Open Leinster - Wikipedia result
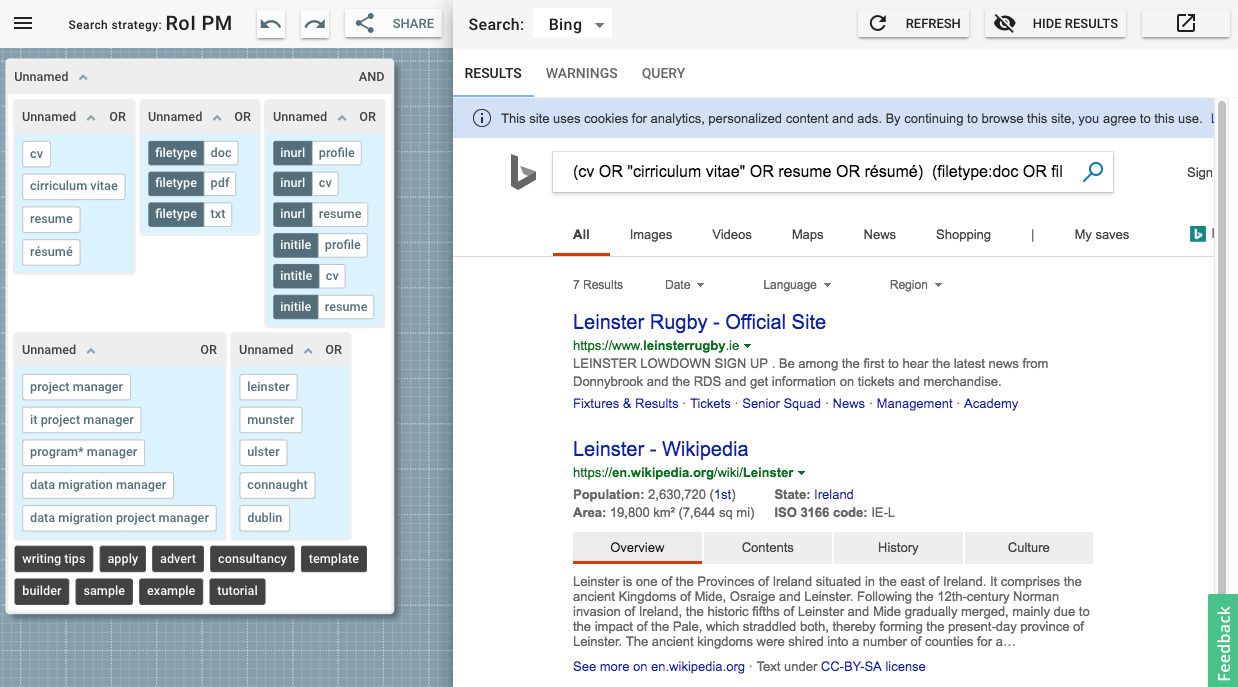This screenshot has height=687, width=1238. [x=660, y=449]
